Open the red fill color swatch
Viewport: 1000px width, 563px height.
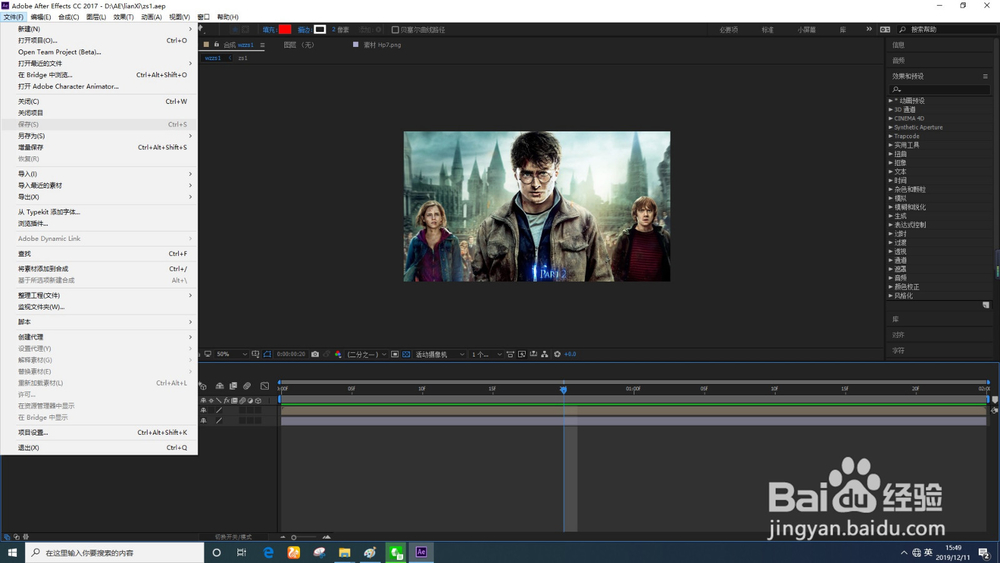285,29
